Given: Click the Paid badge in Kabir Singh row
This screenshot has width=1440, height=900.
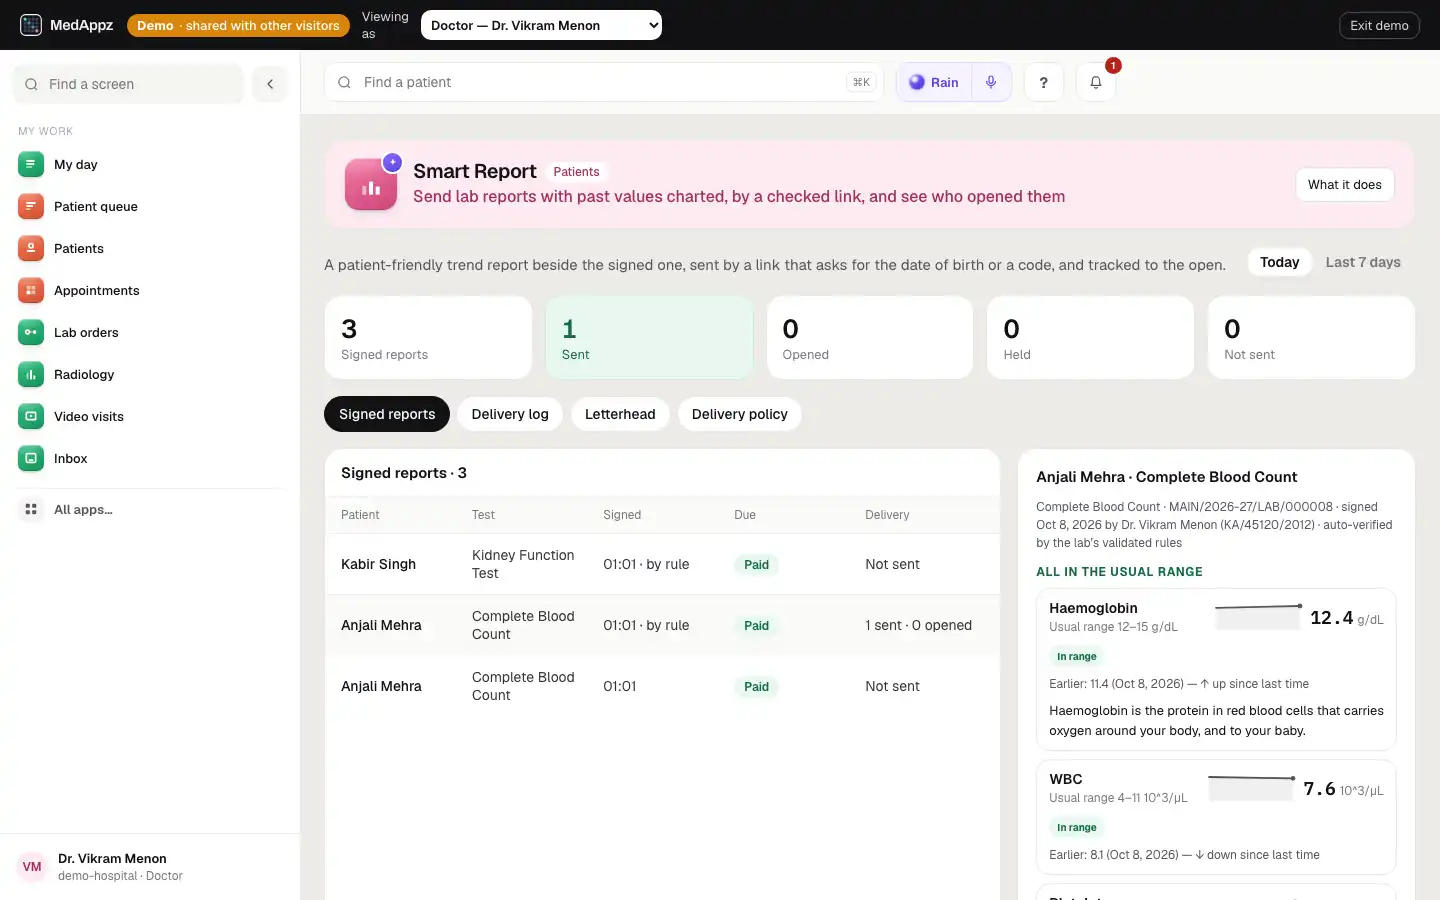Looking at the screenshot, I should point(757,565).
